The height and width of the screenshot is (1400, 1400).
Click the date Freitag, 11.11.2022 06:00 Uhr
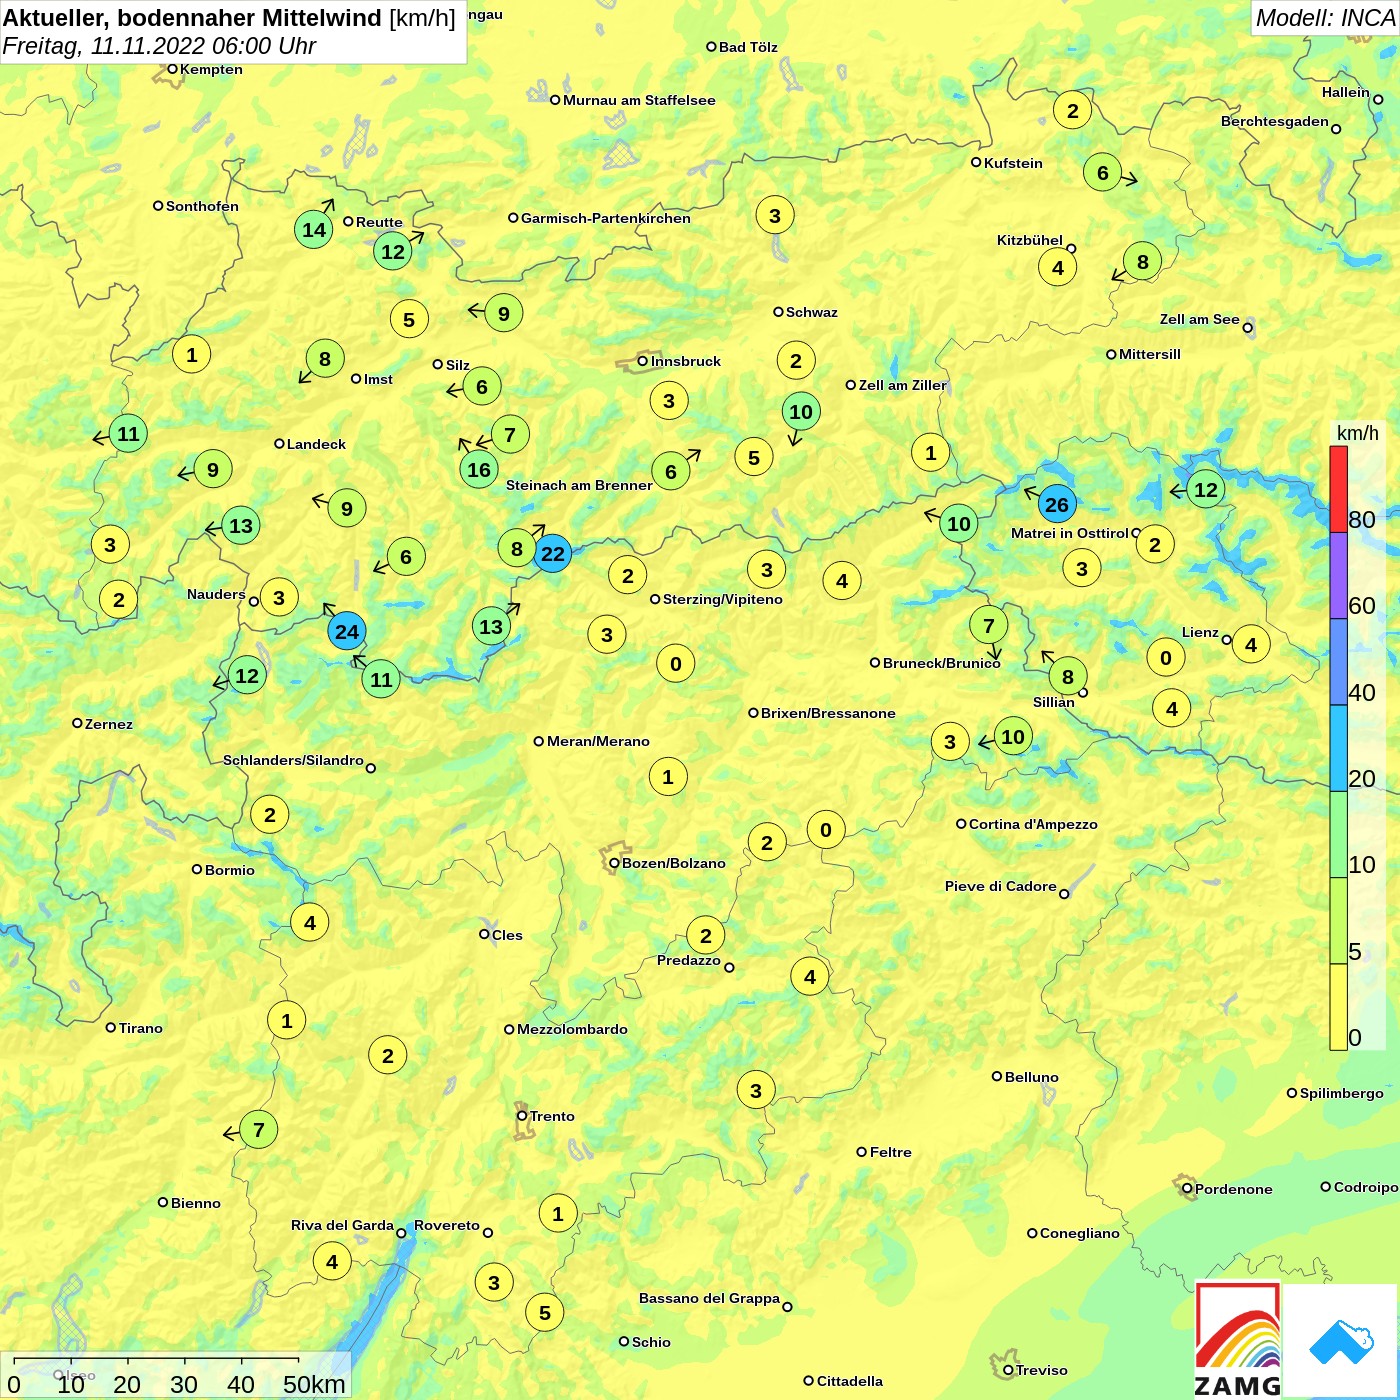(159, 46)
